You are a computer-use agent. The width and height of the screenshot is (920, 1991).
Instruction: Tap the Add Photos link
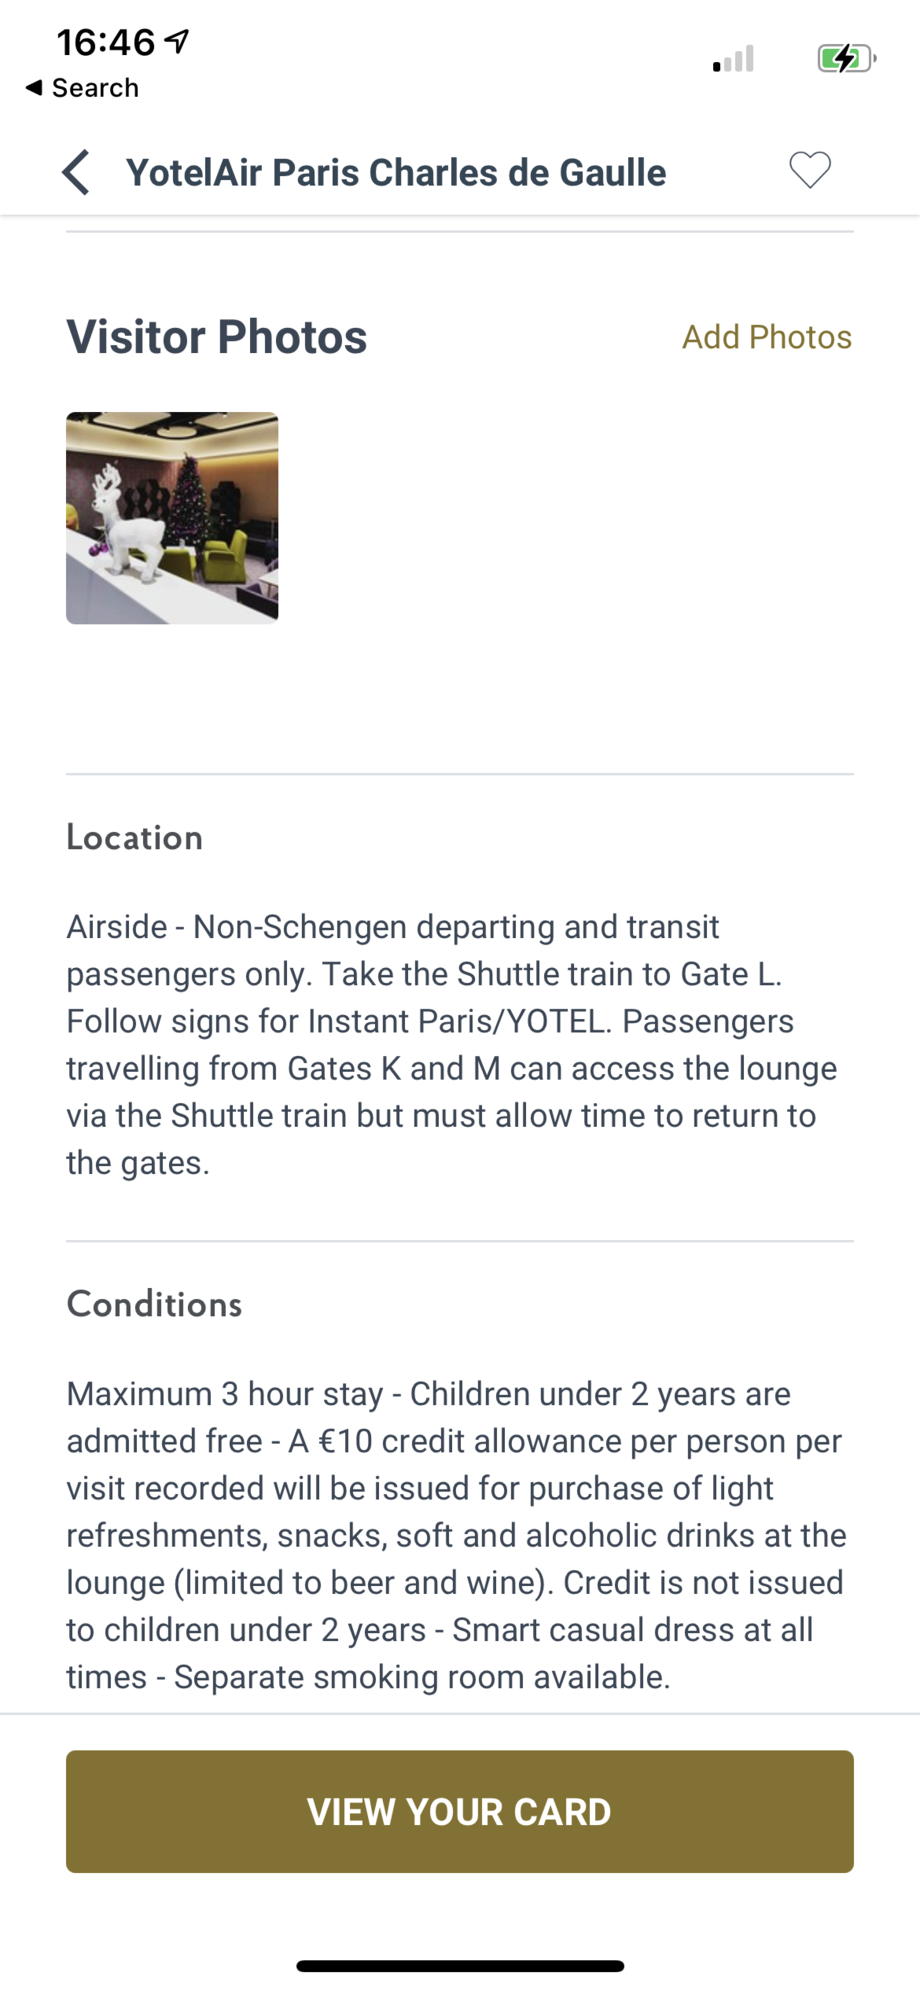coord(766,337)
